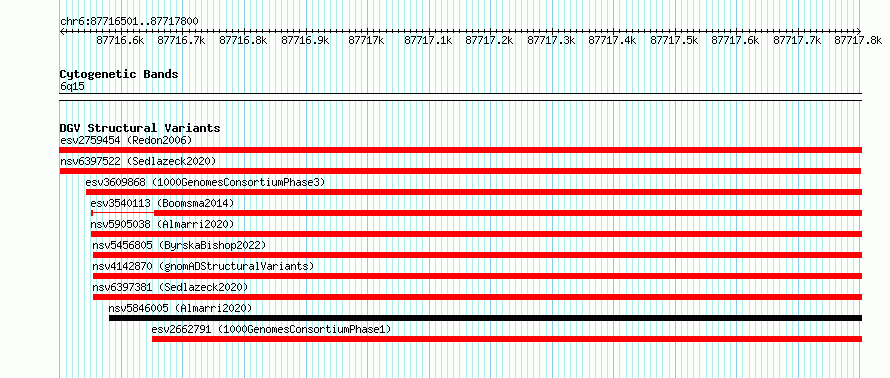Viewport: 890px width, 378px height.
Task: Select nsv5905038 (Almarri2020) variant label
Action: 162,224
